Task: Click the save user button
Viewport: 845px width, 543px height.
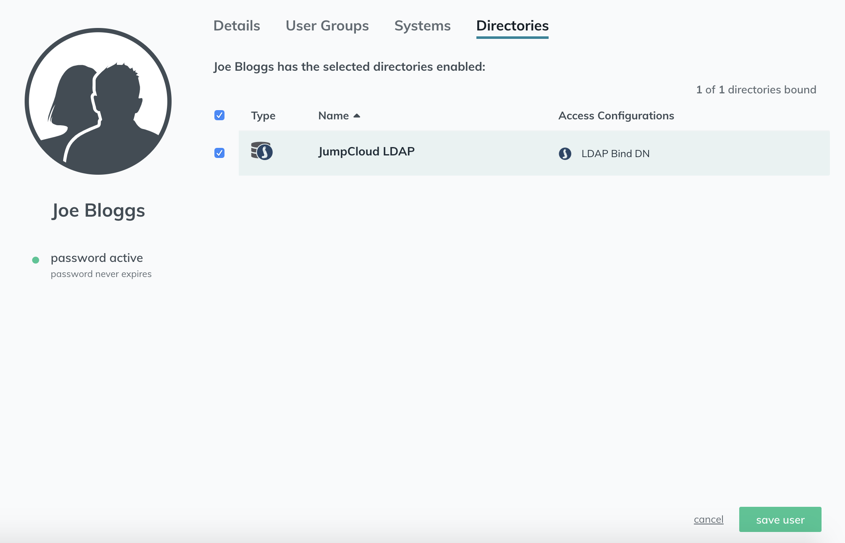Action: click(780, 519)
